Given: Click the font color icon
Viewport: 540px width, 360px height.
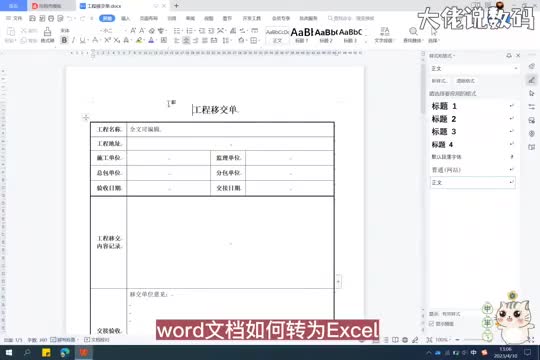Looking at the screenshot, I should point(151,40).
